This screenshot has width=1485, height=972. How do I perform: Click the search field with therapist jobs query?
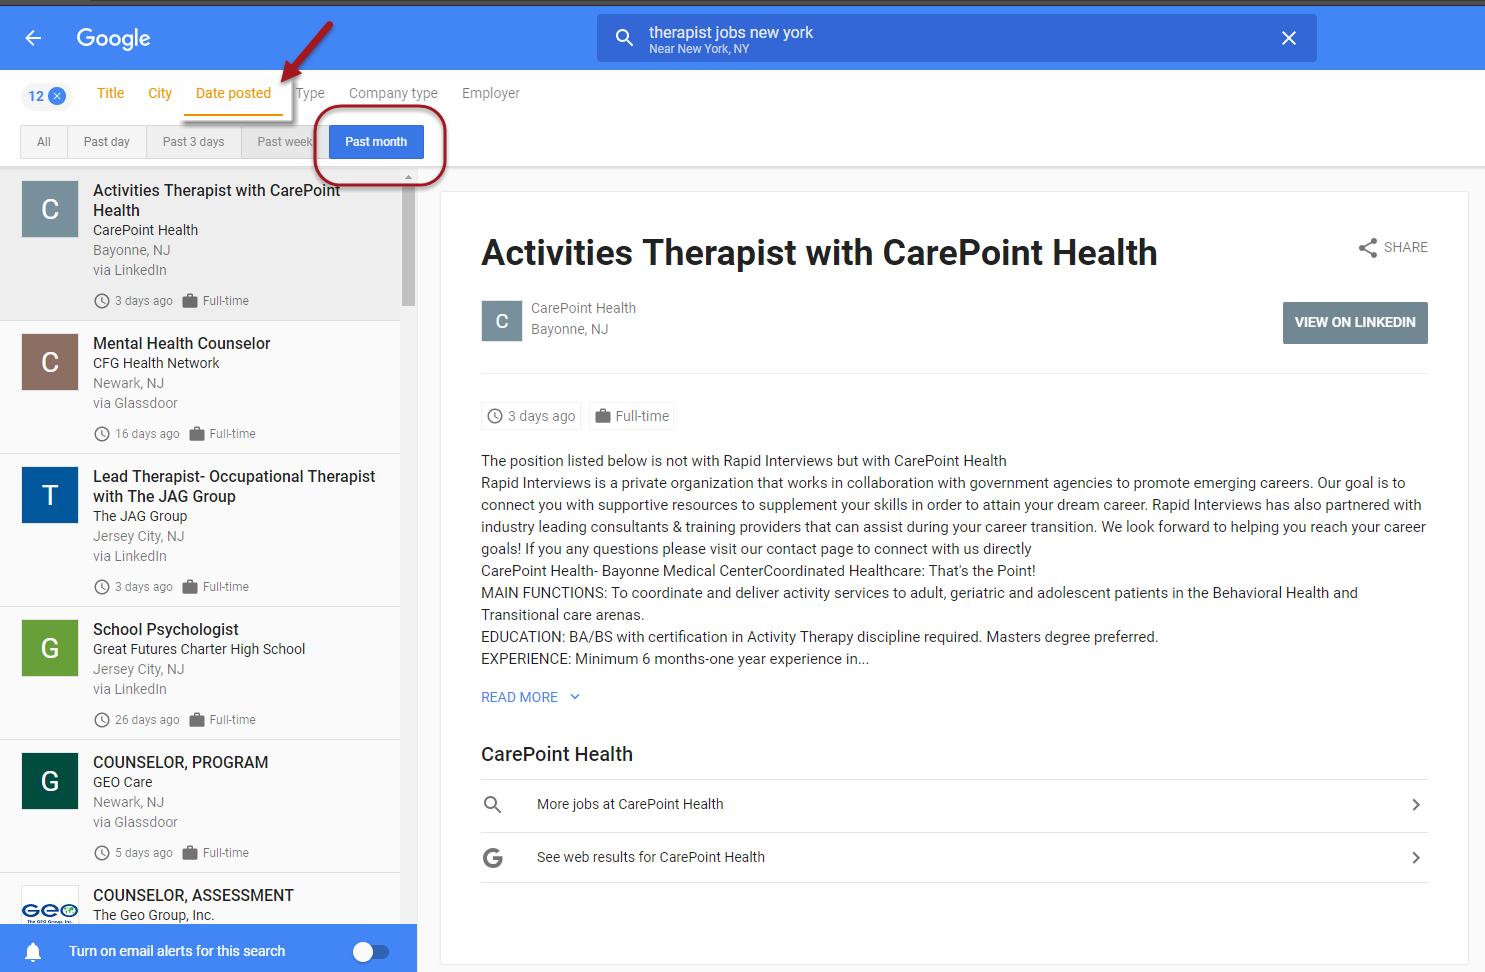956,38
